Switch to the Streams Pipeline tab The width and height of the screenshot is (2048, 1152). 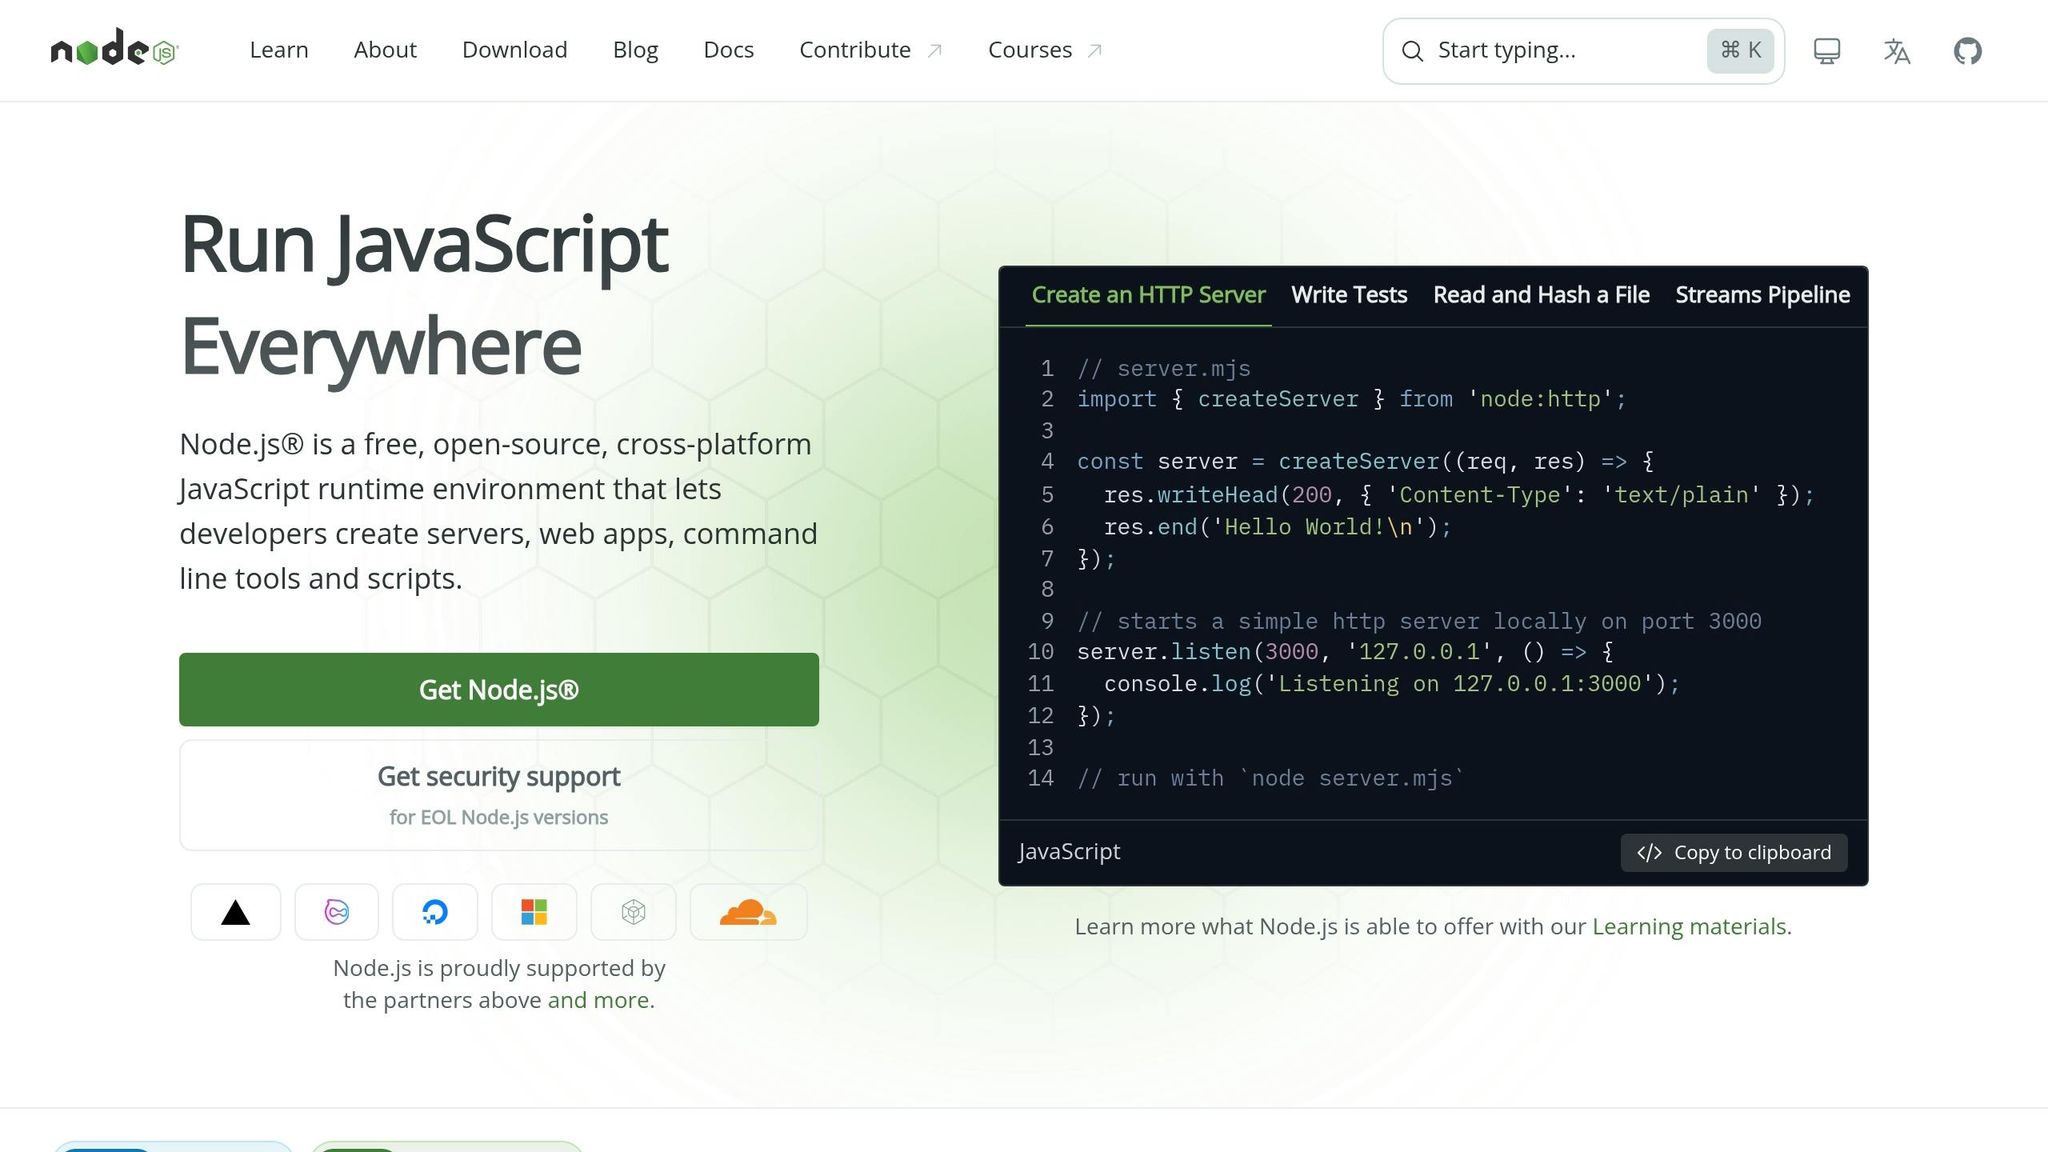coord(1762,295)
